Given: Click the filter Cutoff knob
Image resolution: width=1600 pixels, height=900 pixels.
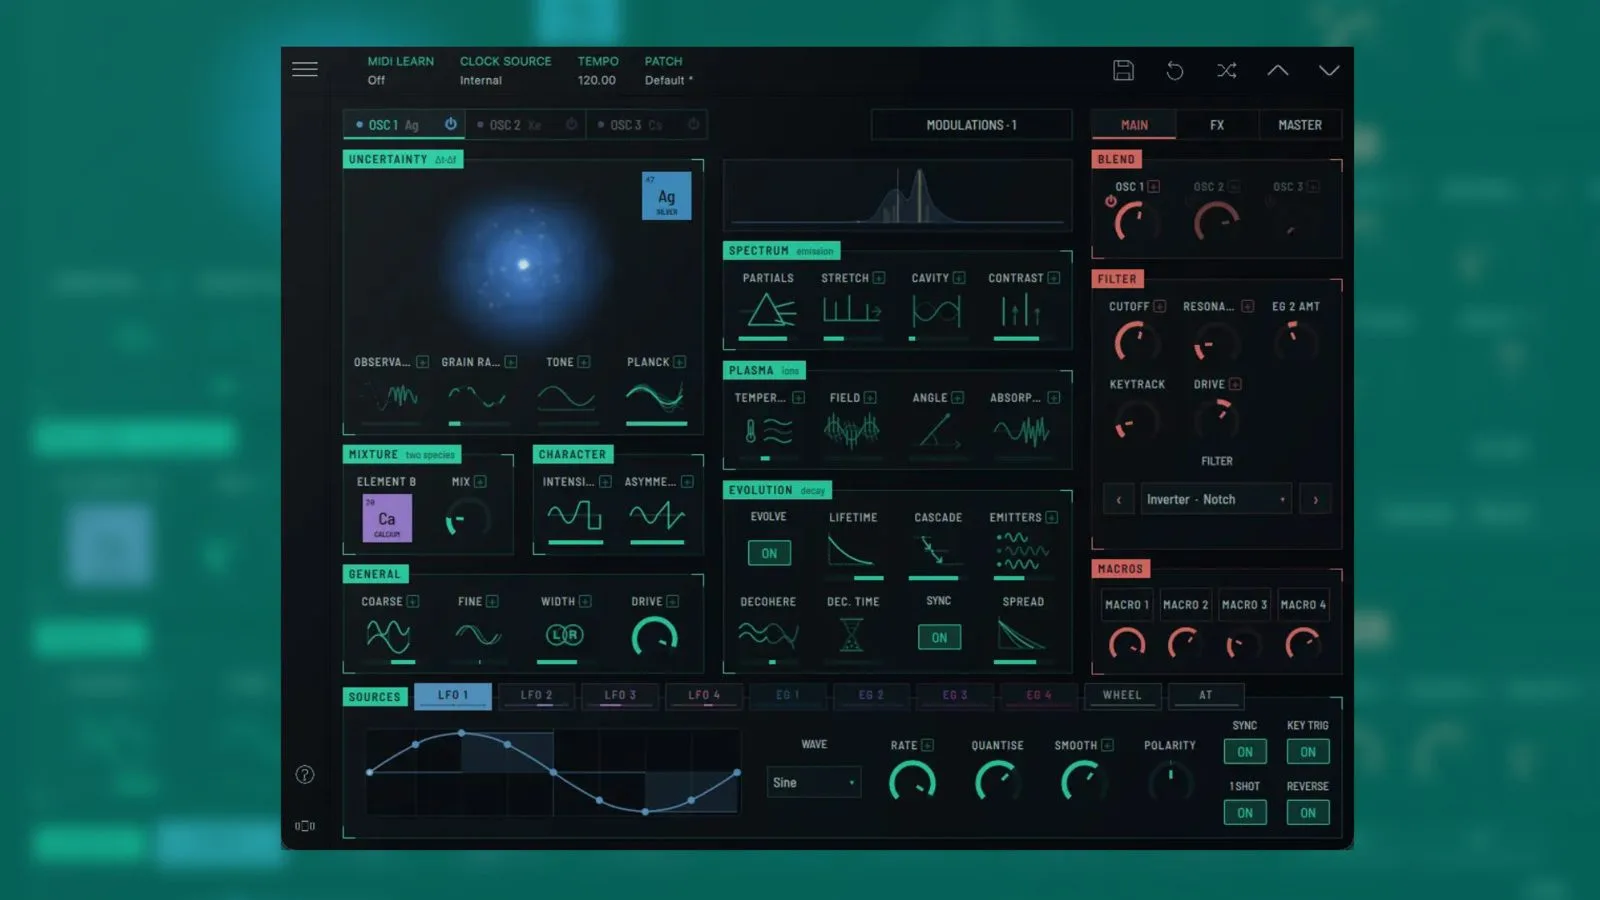Looking at the screenshot, I should point(1135,342).
